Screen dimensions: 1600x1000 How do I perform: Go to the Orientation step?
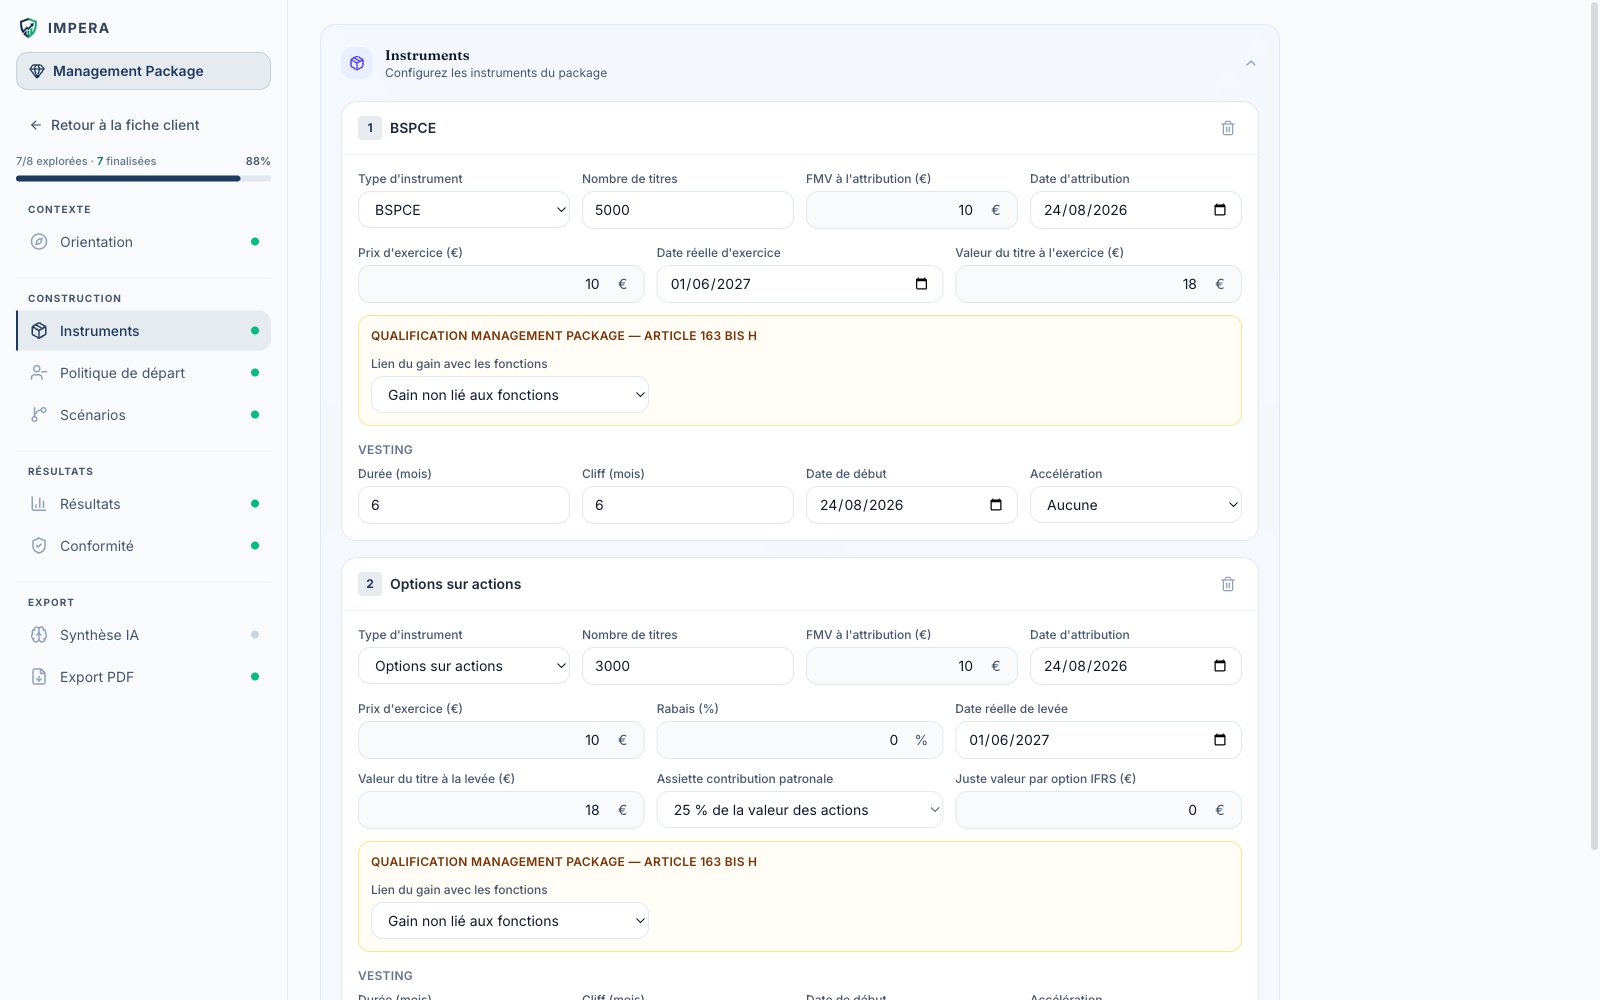(x=143, y=242)
